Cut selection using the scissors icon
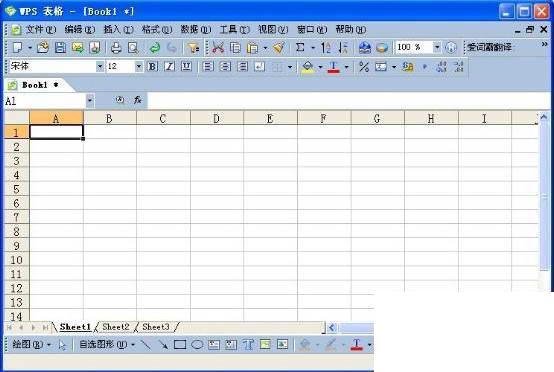The width and height of the screenshot is (554, 372). click(218, 47)
